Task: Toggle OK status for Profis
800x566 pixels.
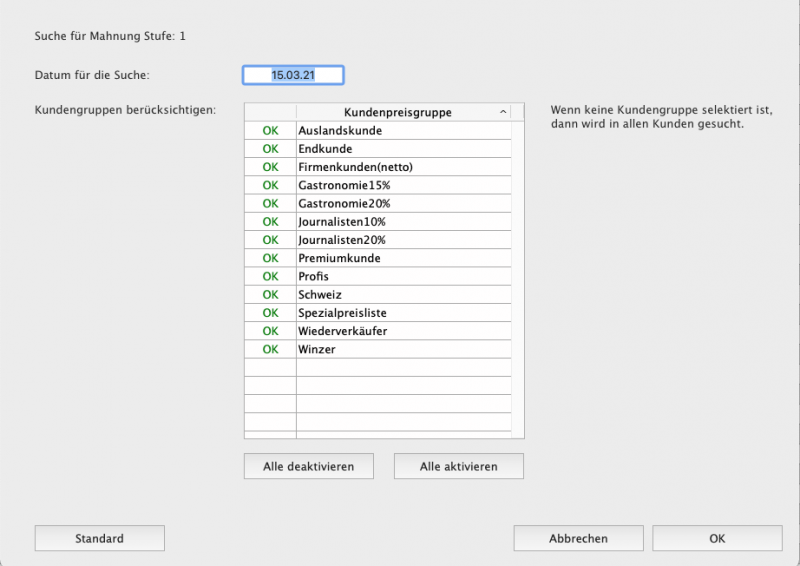Action: [270, 277]
